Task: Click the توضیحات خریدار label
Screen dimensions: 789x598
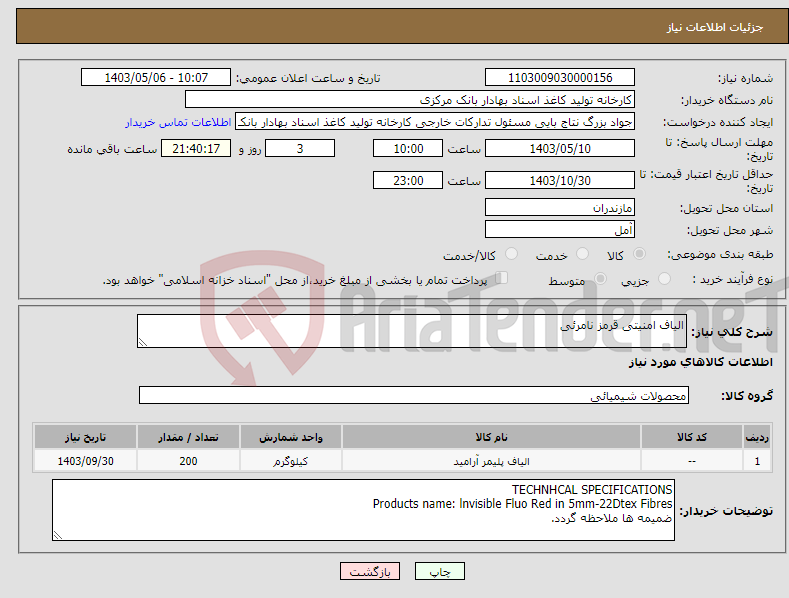Action: [726, 511]
